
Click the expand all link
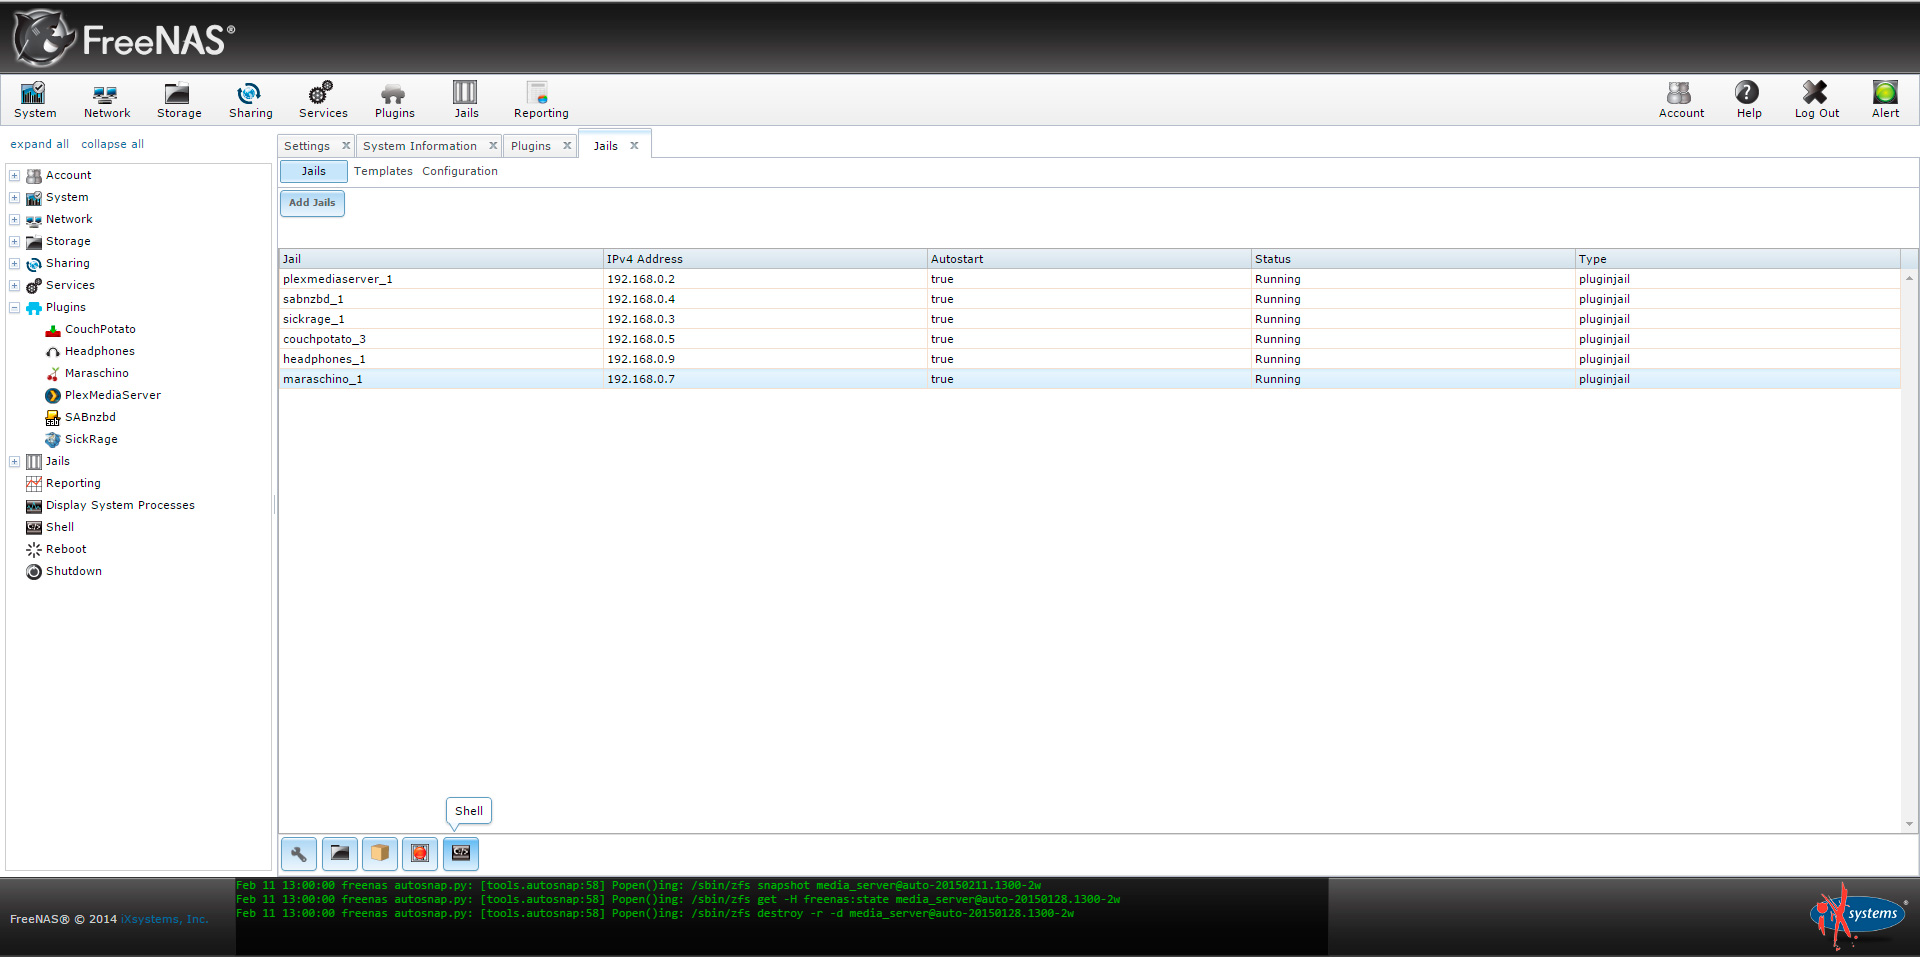40,144
